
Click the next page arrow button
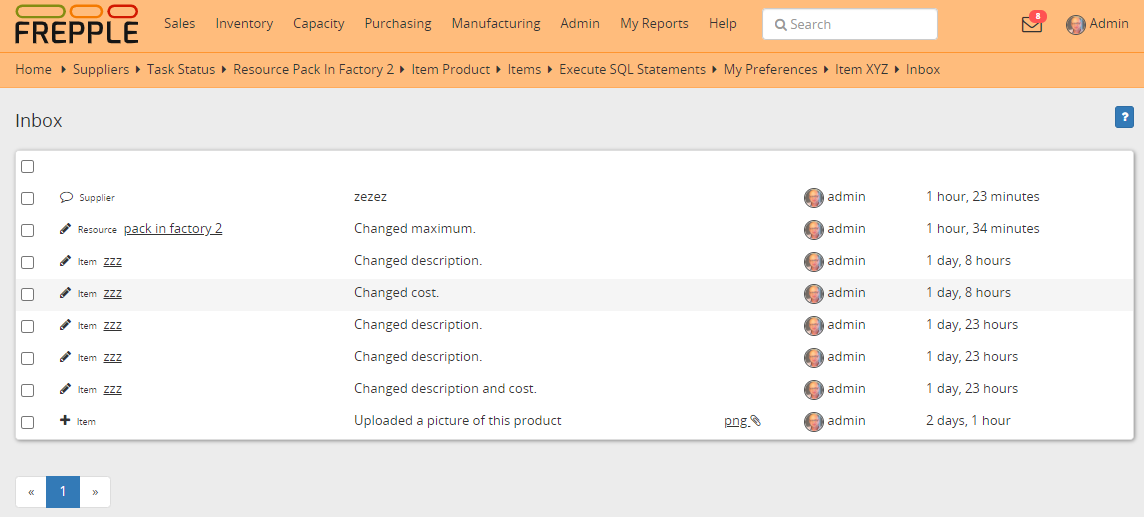pyautogui.click(x=95, y=492)
